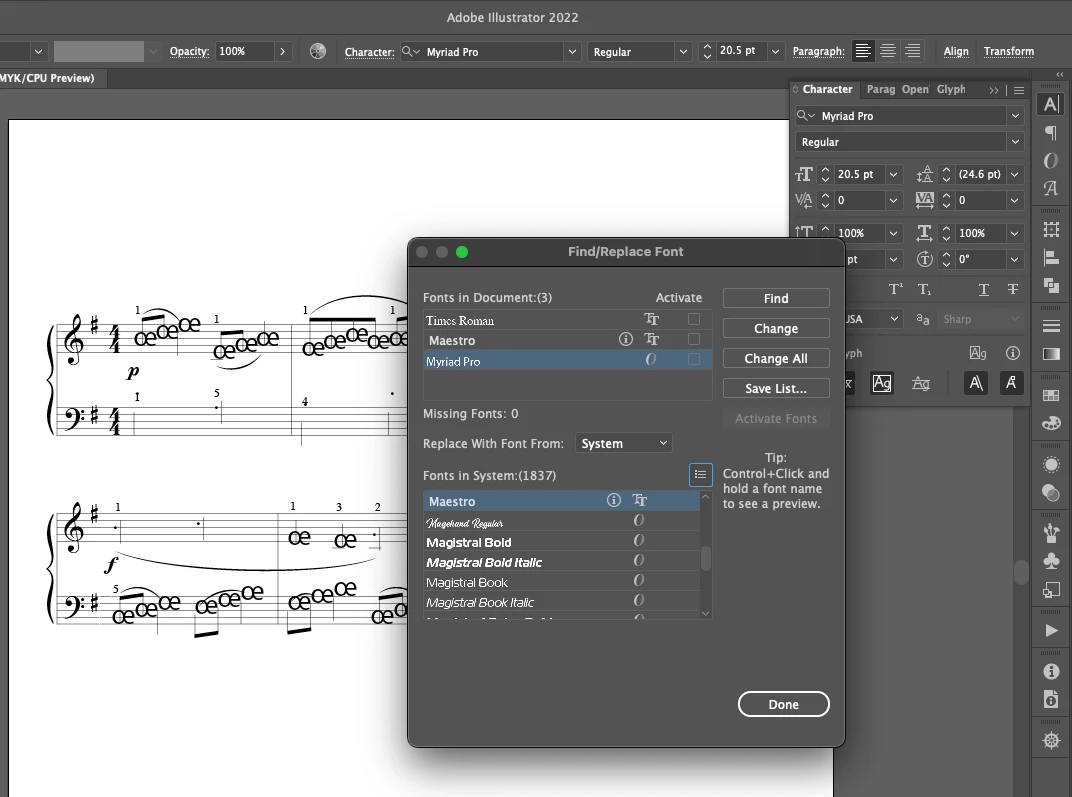The image size is (1072, 797).
Task: Toggle right paragraph alignment in control bar
Action: pos(912,51)
